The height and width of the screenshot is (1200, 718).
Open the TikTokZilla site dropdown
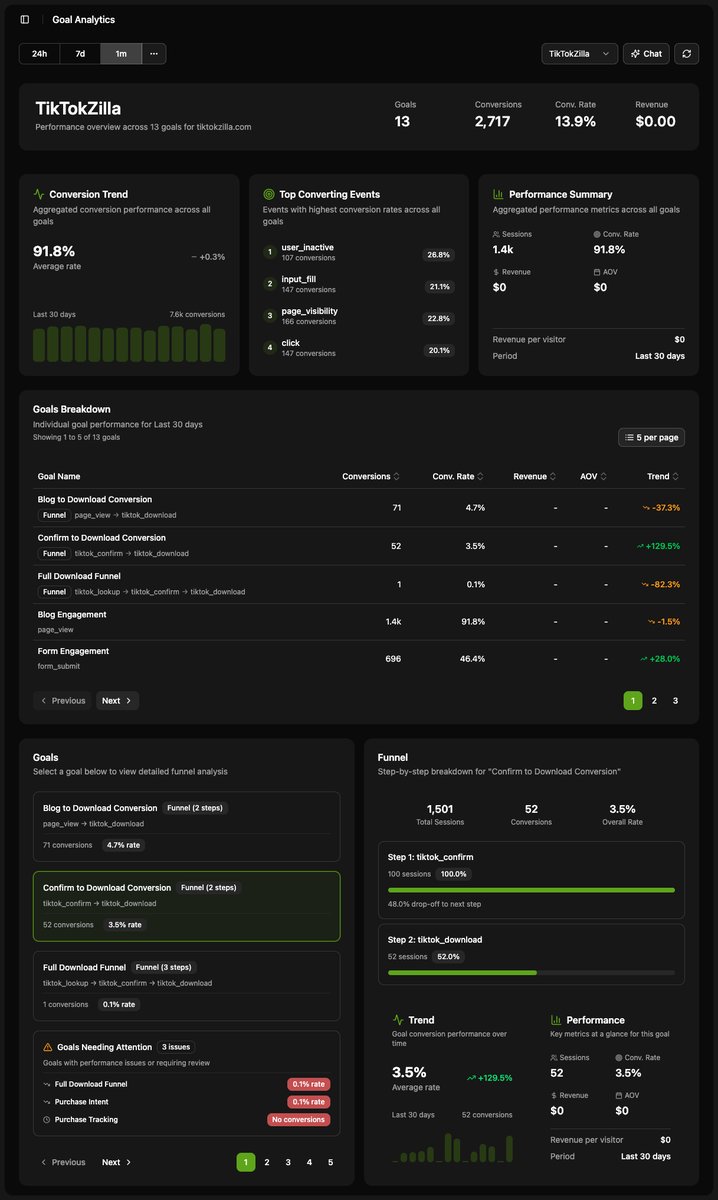point(580,54)
